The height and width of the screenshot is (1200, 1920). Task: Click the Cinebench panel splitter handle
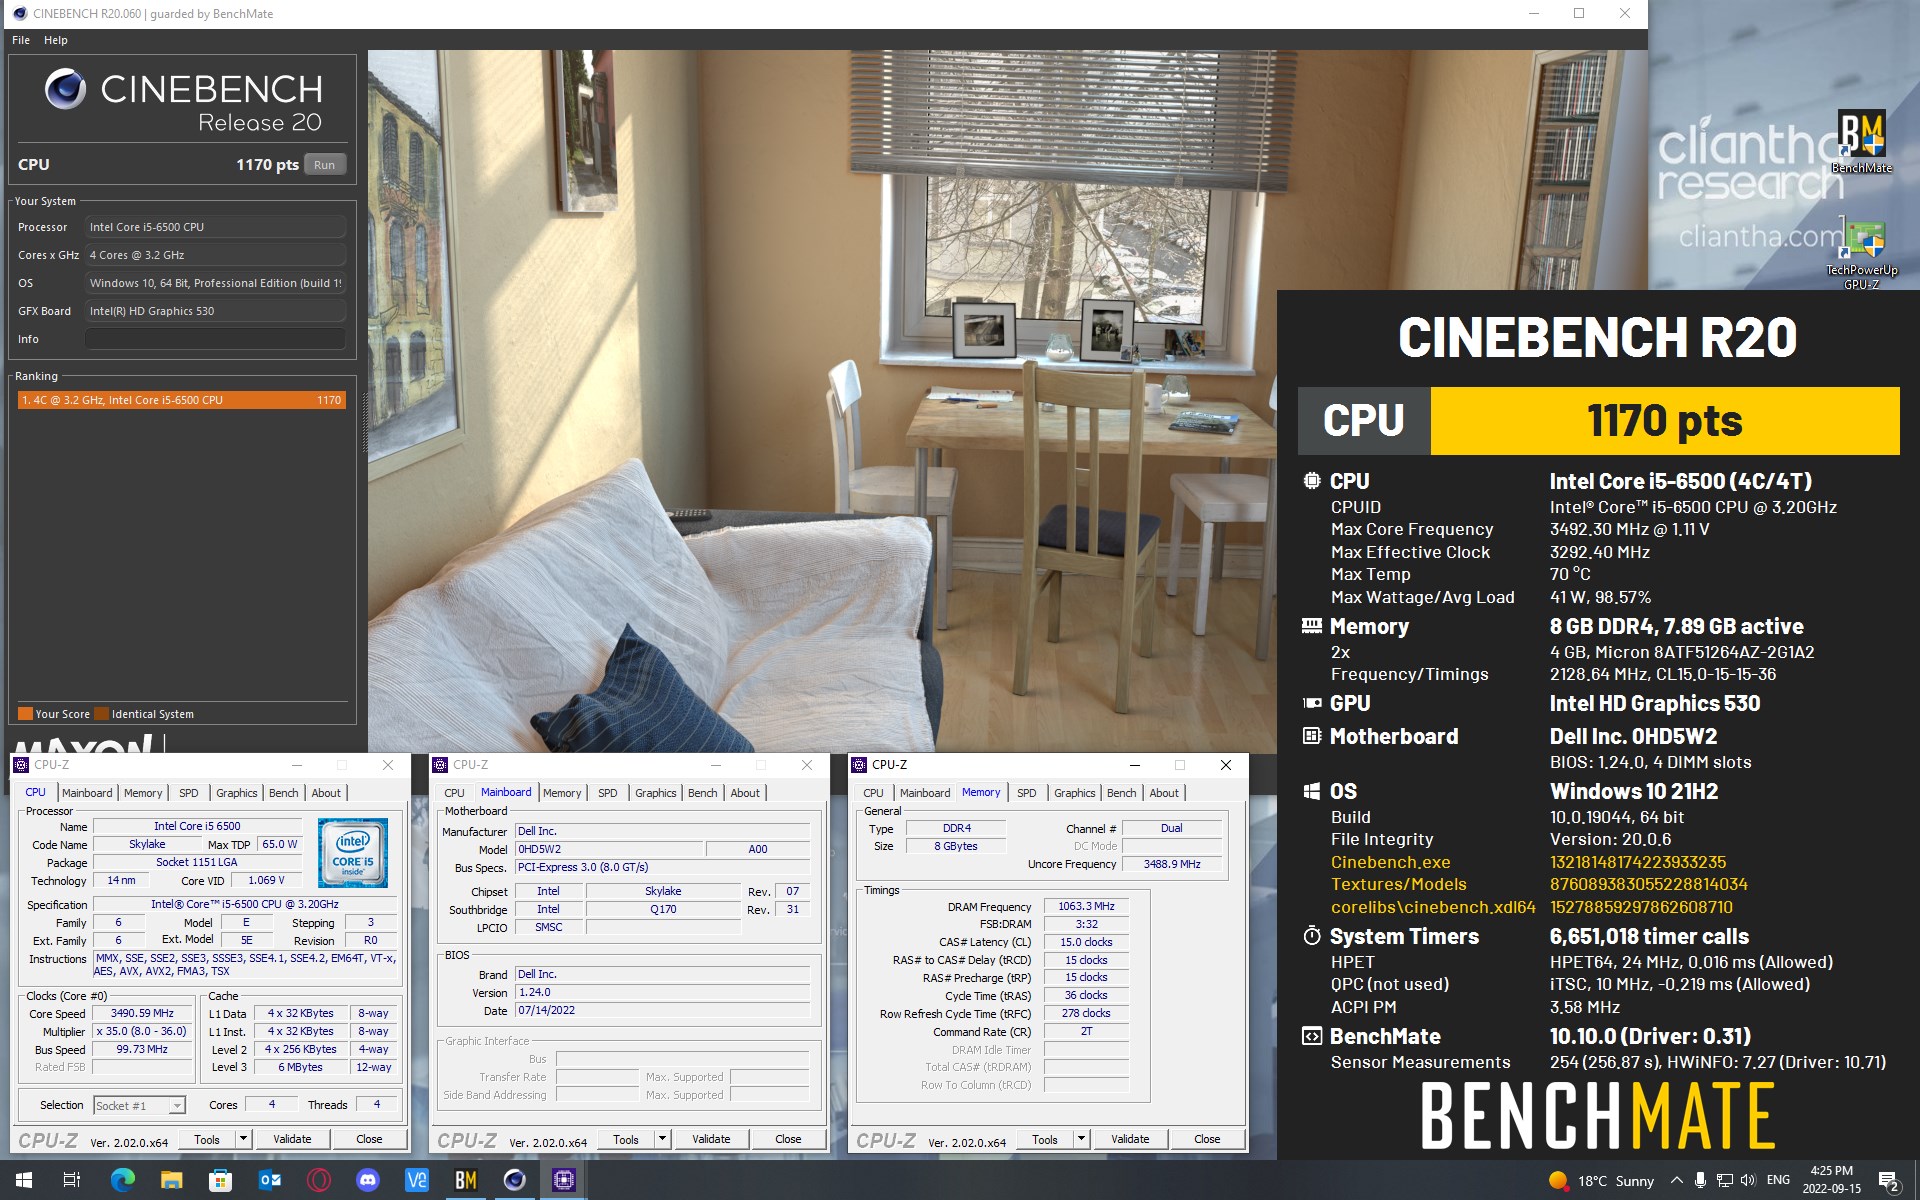[364, 422]
